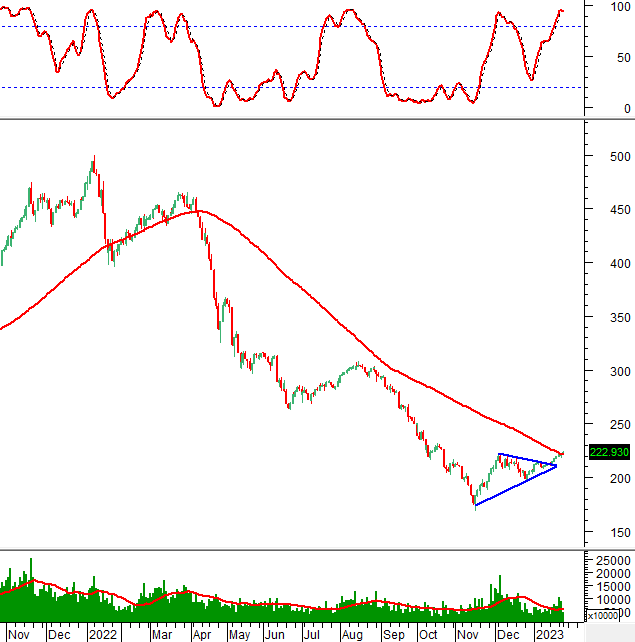Click the 20000 volume axis label

[x=613, y=573]
